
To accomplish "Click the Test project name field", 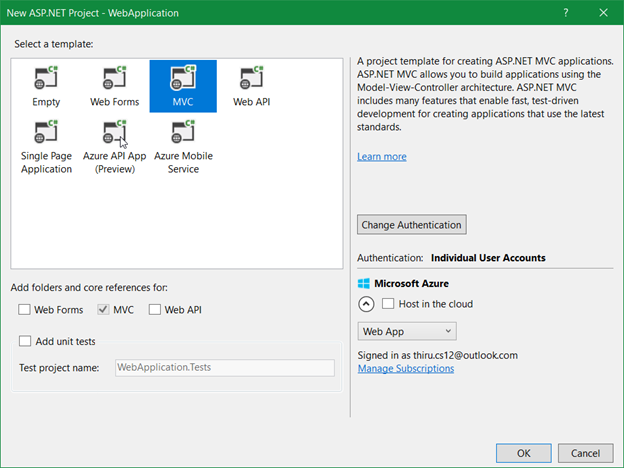I will 225,368.
